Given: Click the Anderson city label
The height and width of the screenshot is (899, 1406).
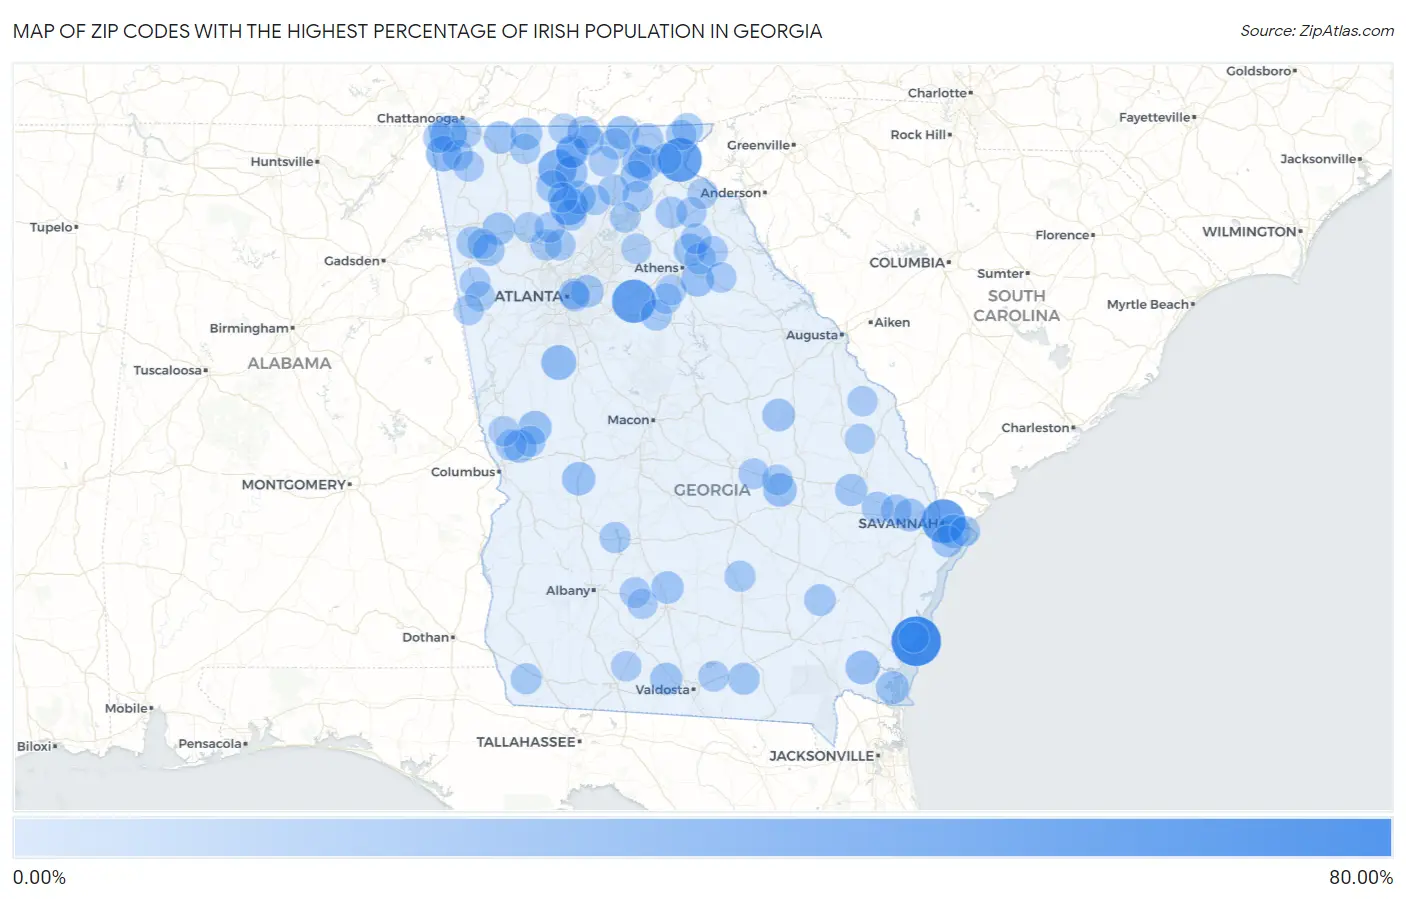Looking at the screenshot, I should click(x=731, y=193).
